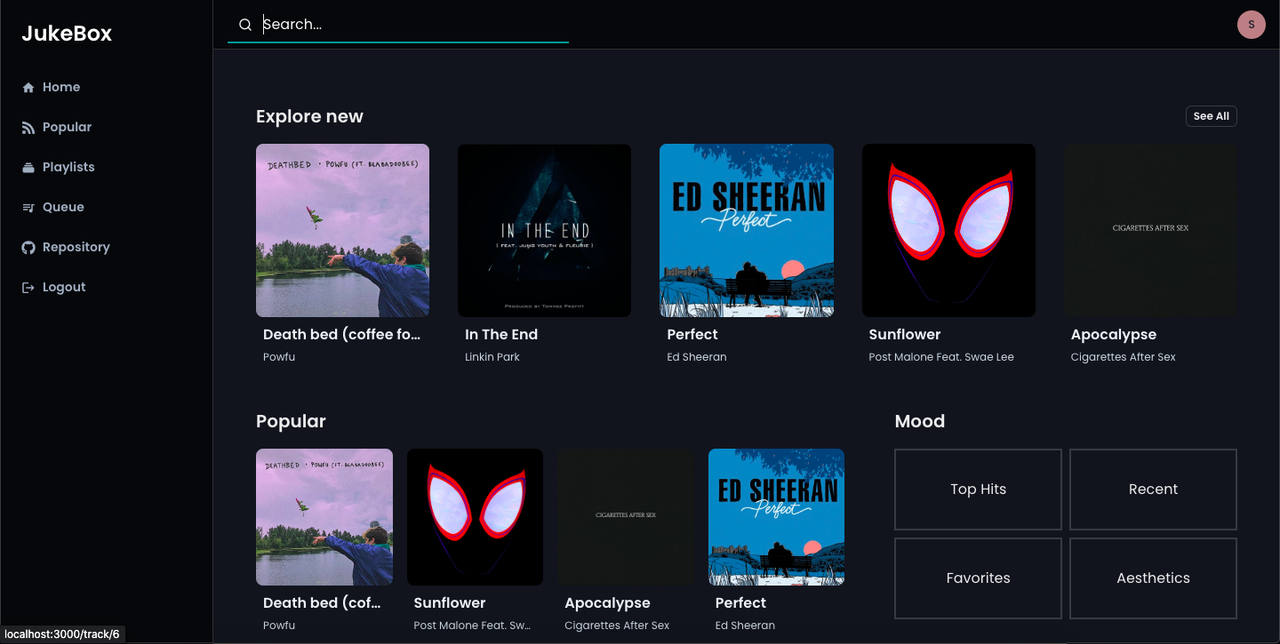1280x644 pixels.
Task: Open Perfect cover in Explore new
Action: pos(746,230)
